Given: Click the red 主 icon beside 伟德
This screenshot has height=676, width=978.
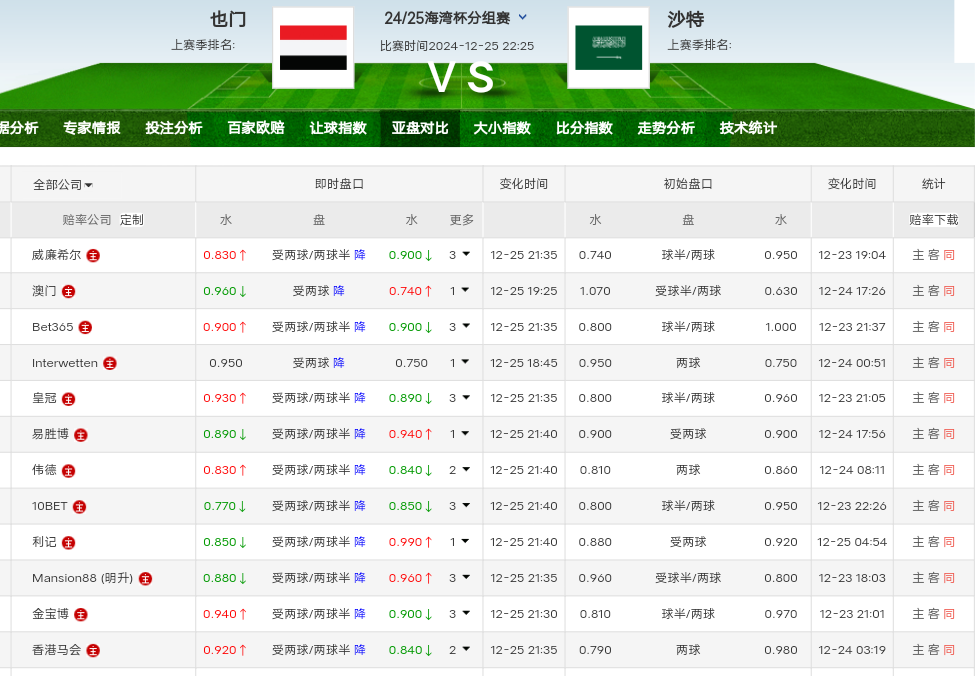Looking at the screenshot, I should click(69, 471).
